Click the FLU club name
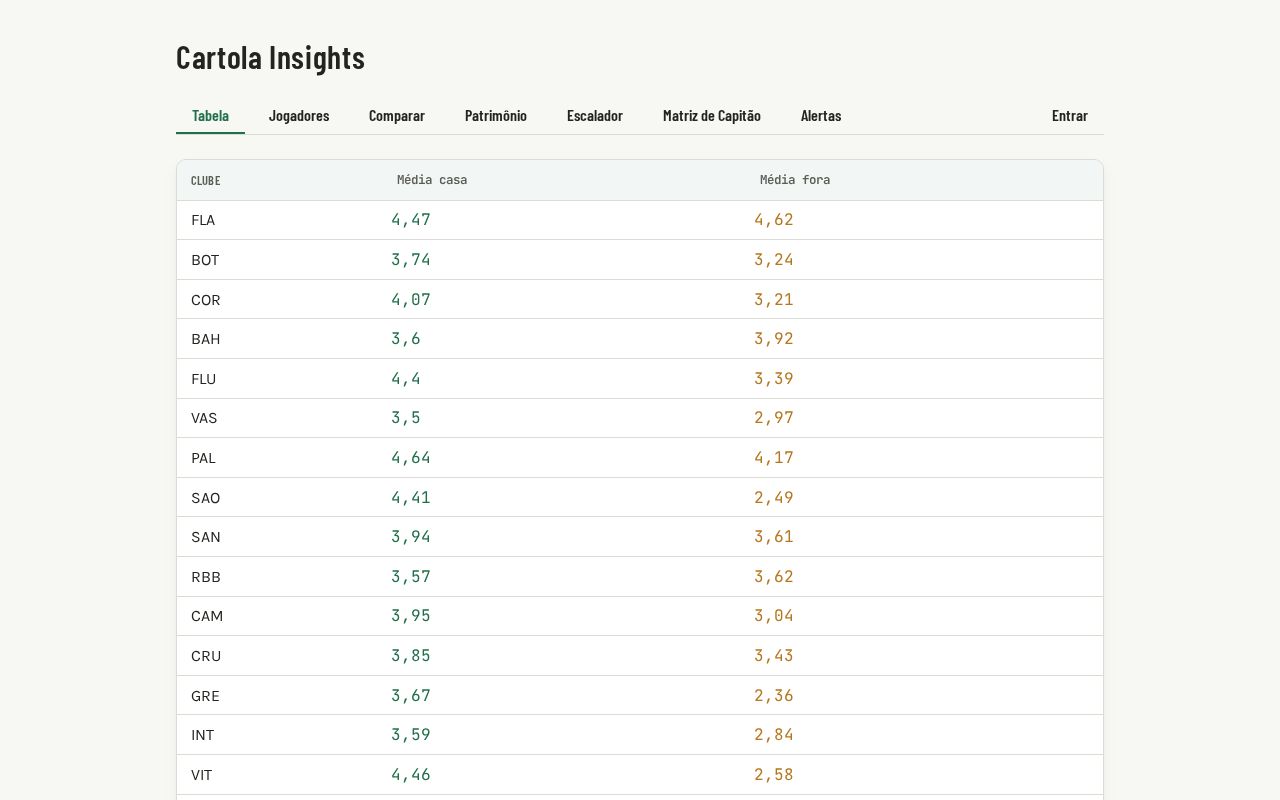Screen dimensions: 1280x800 [204, 379]
